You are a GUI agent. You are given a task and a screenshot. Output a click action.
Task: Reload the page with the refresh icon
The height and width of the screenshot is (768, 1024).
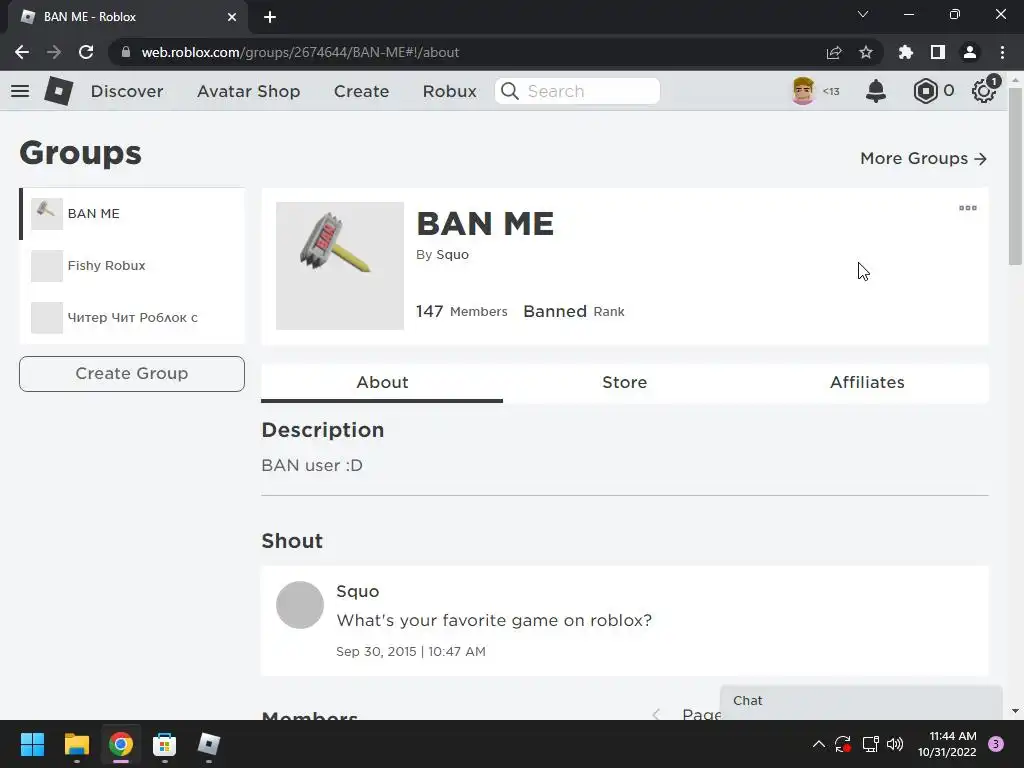(x=86, y=52)
